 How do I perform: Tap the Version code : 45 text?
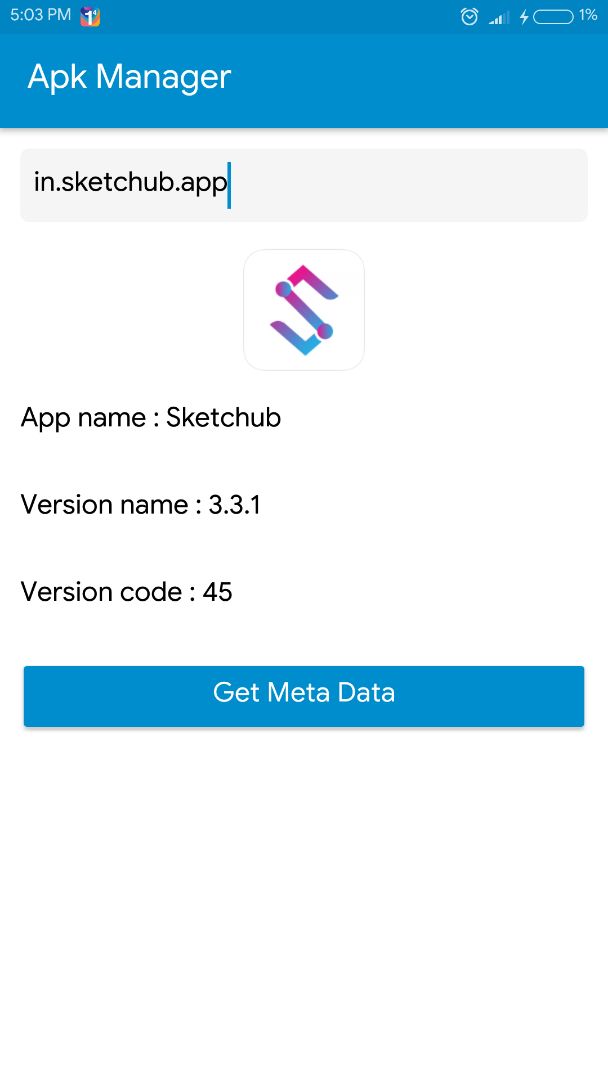126,592
